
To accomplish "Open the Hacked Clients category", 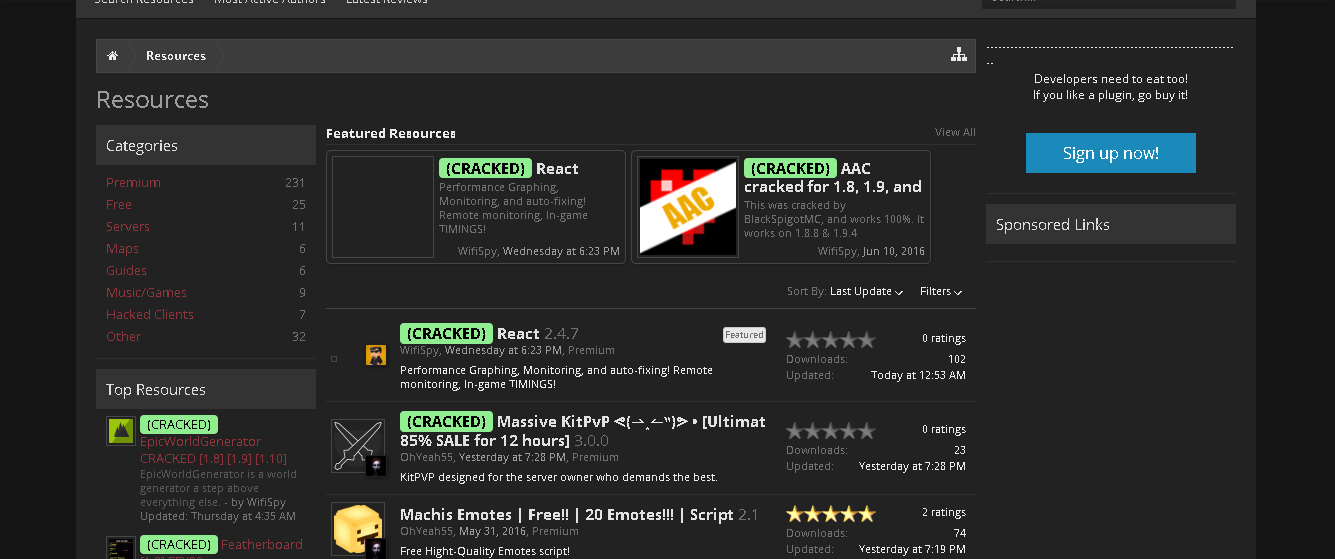I will click(x=150, y=314).
